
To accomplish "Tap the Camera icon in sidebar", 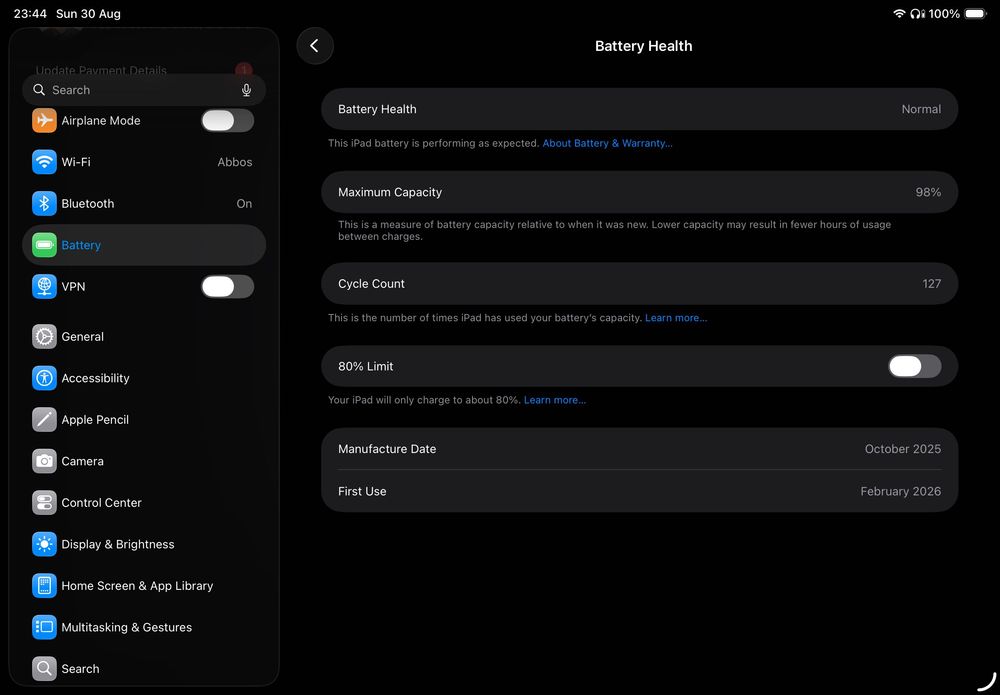I will click(x=44, y=461).
